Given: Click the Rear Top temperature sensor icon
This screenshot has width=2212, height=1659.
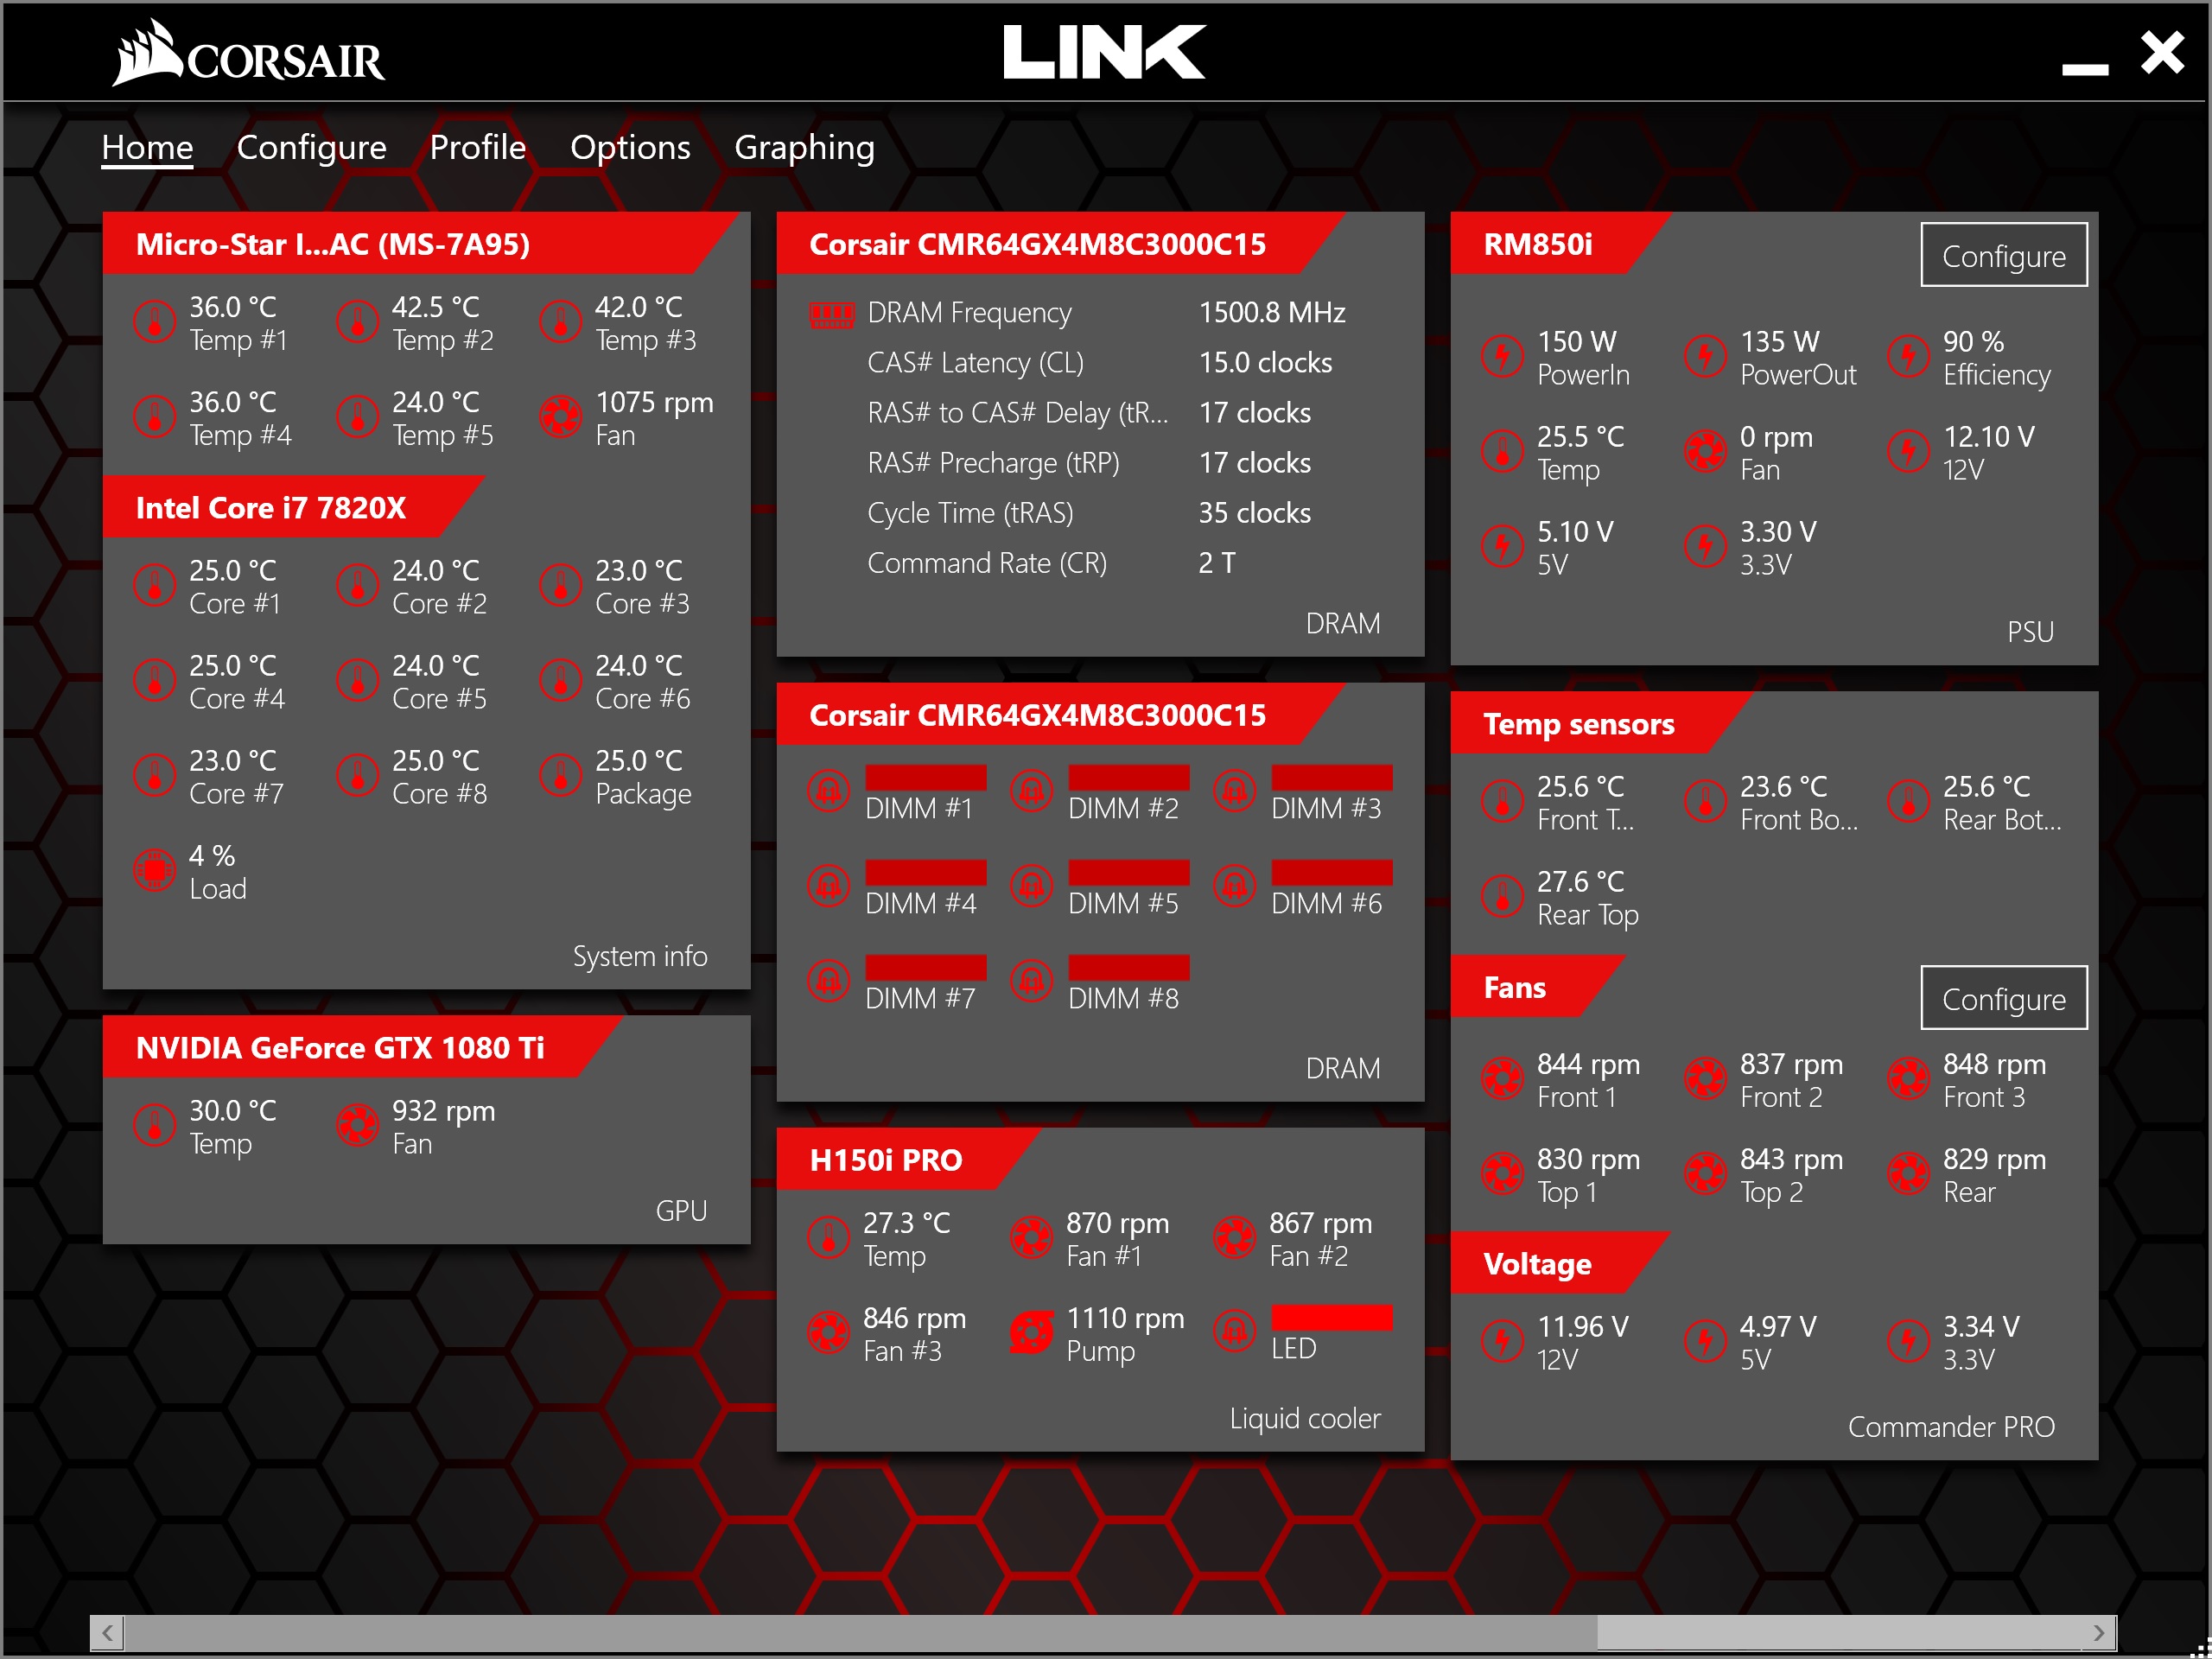Looking at the screenshot, I should (1502, 896).
